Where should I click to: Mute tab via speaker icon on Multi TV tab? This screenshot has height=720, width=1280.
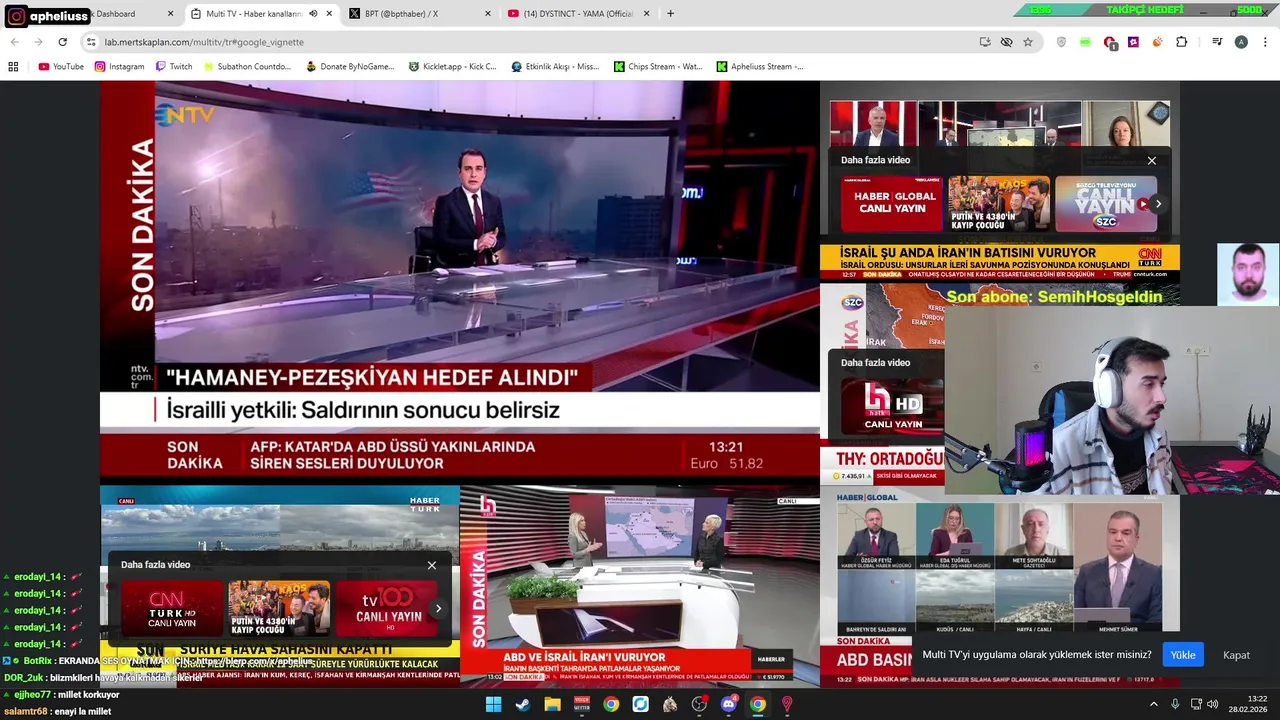pyautogui.click(x=313, y=14)
